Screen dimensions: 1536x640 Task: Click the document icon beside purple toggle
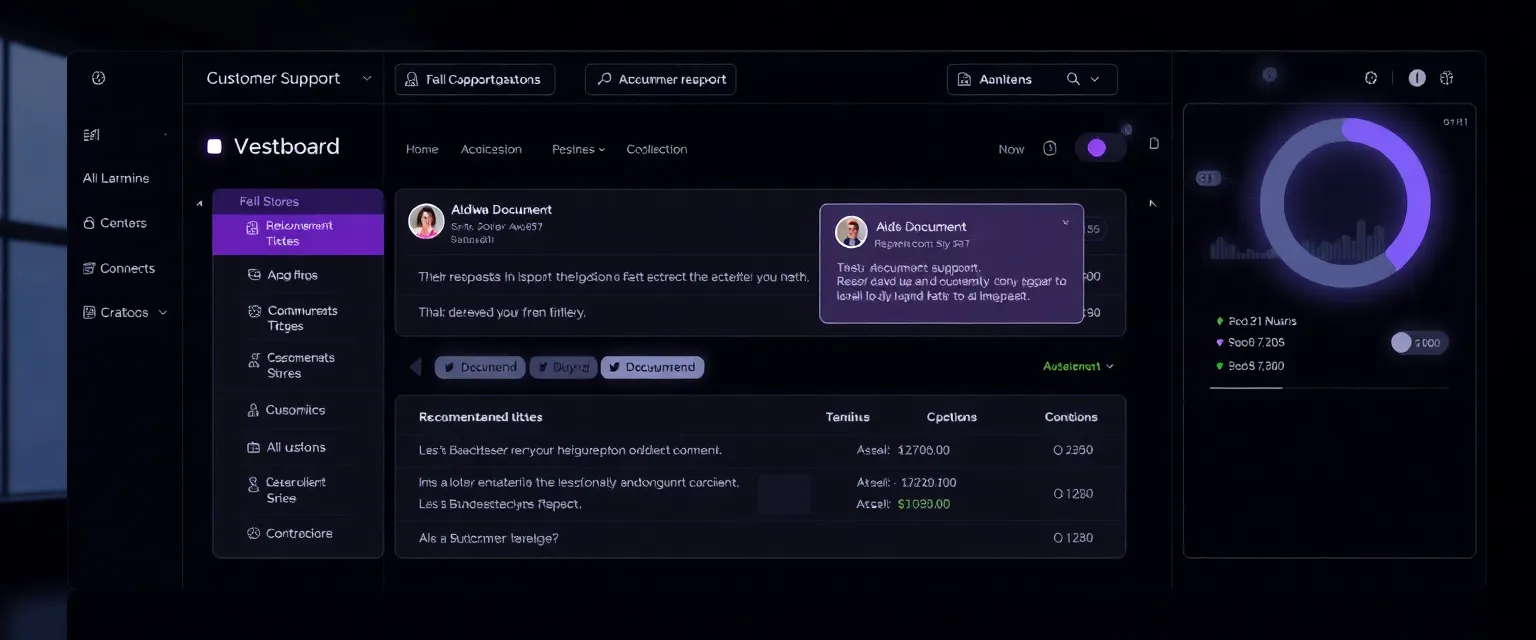(x=1154, y=144)
